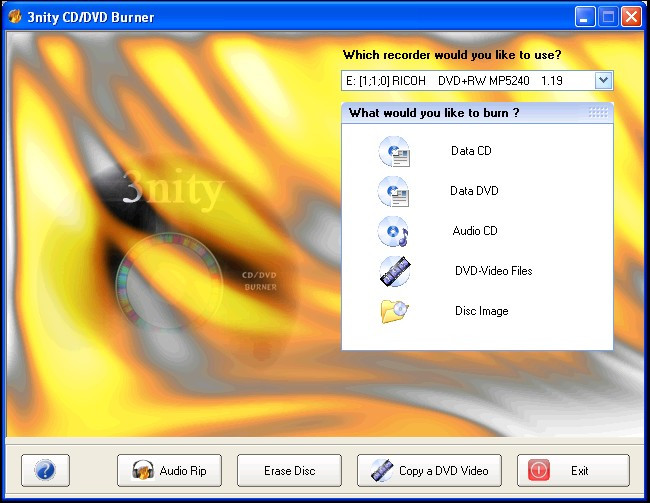Open help with the question mark button
Screen dimensions: 650x503
coord(45,470)
